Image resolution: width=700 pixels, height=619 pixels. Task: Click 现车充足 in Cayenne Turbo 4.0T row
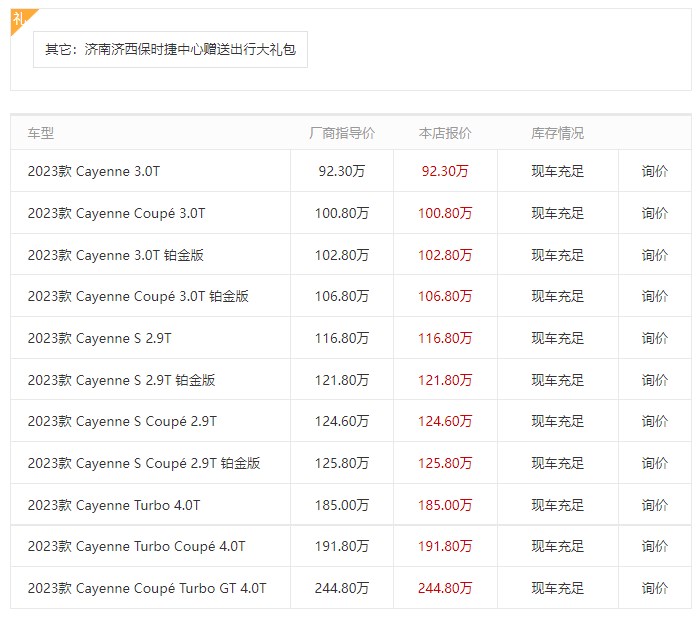click(x=558, y=505)
